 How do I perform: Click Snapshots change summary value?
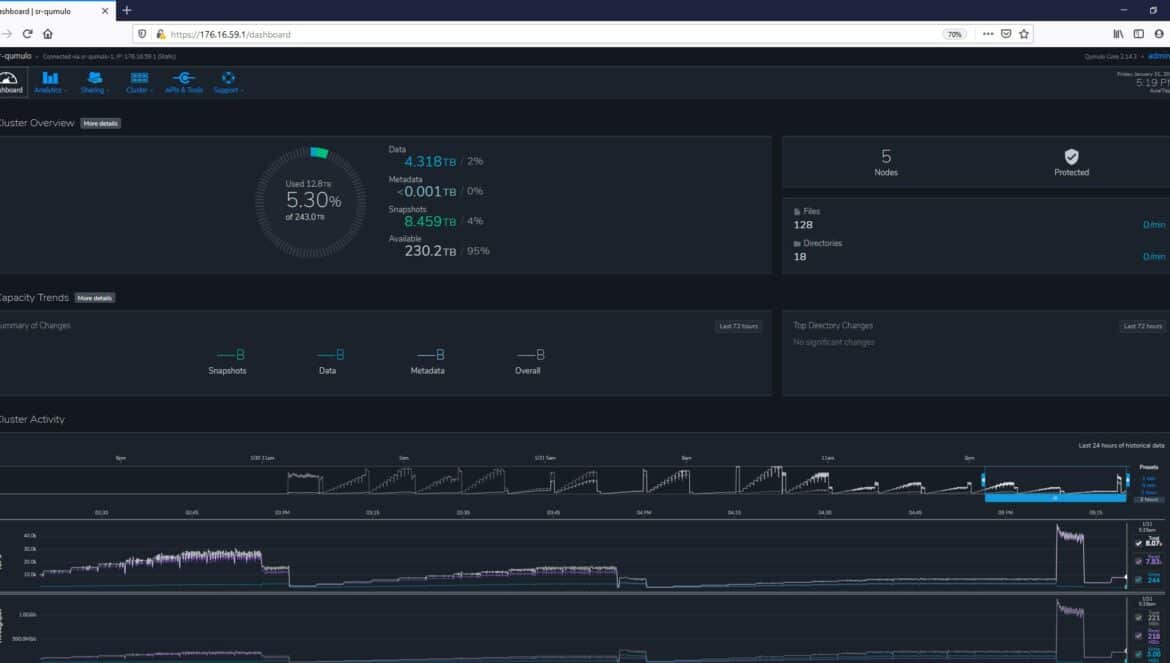[x=230, y=355]
